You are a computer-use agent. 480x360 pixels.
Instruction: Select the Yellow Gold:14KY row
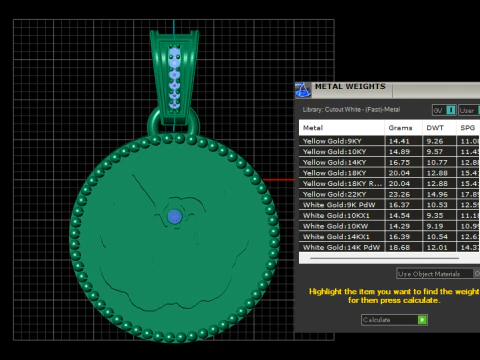click(389, 162)
